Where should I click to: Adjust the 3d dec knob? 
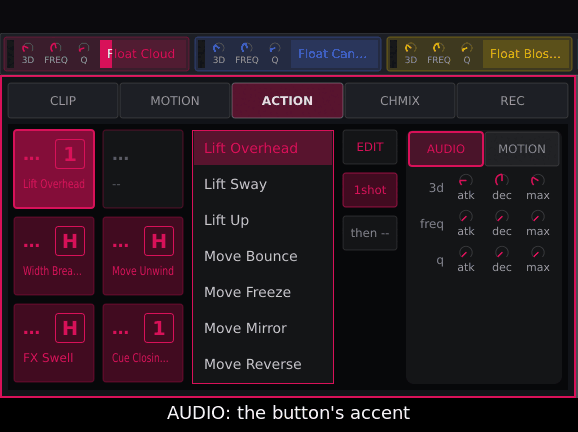(501, 180)
